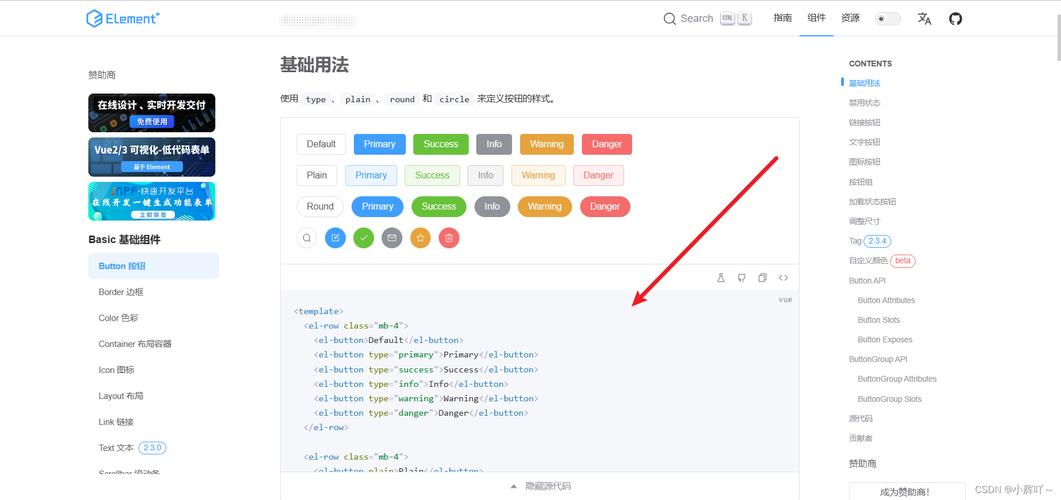Click the orange circle star icon button

[420, 237]
